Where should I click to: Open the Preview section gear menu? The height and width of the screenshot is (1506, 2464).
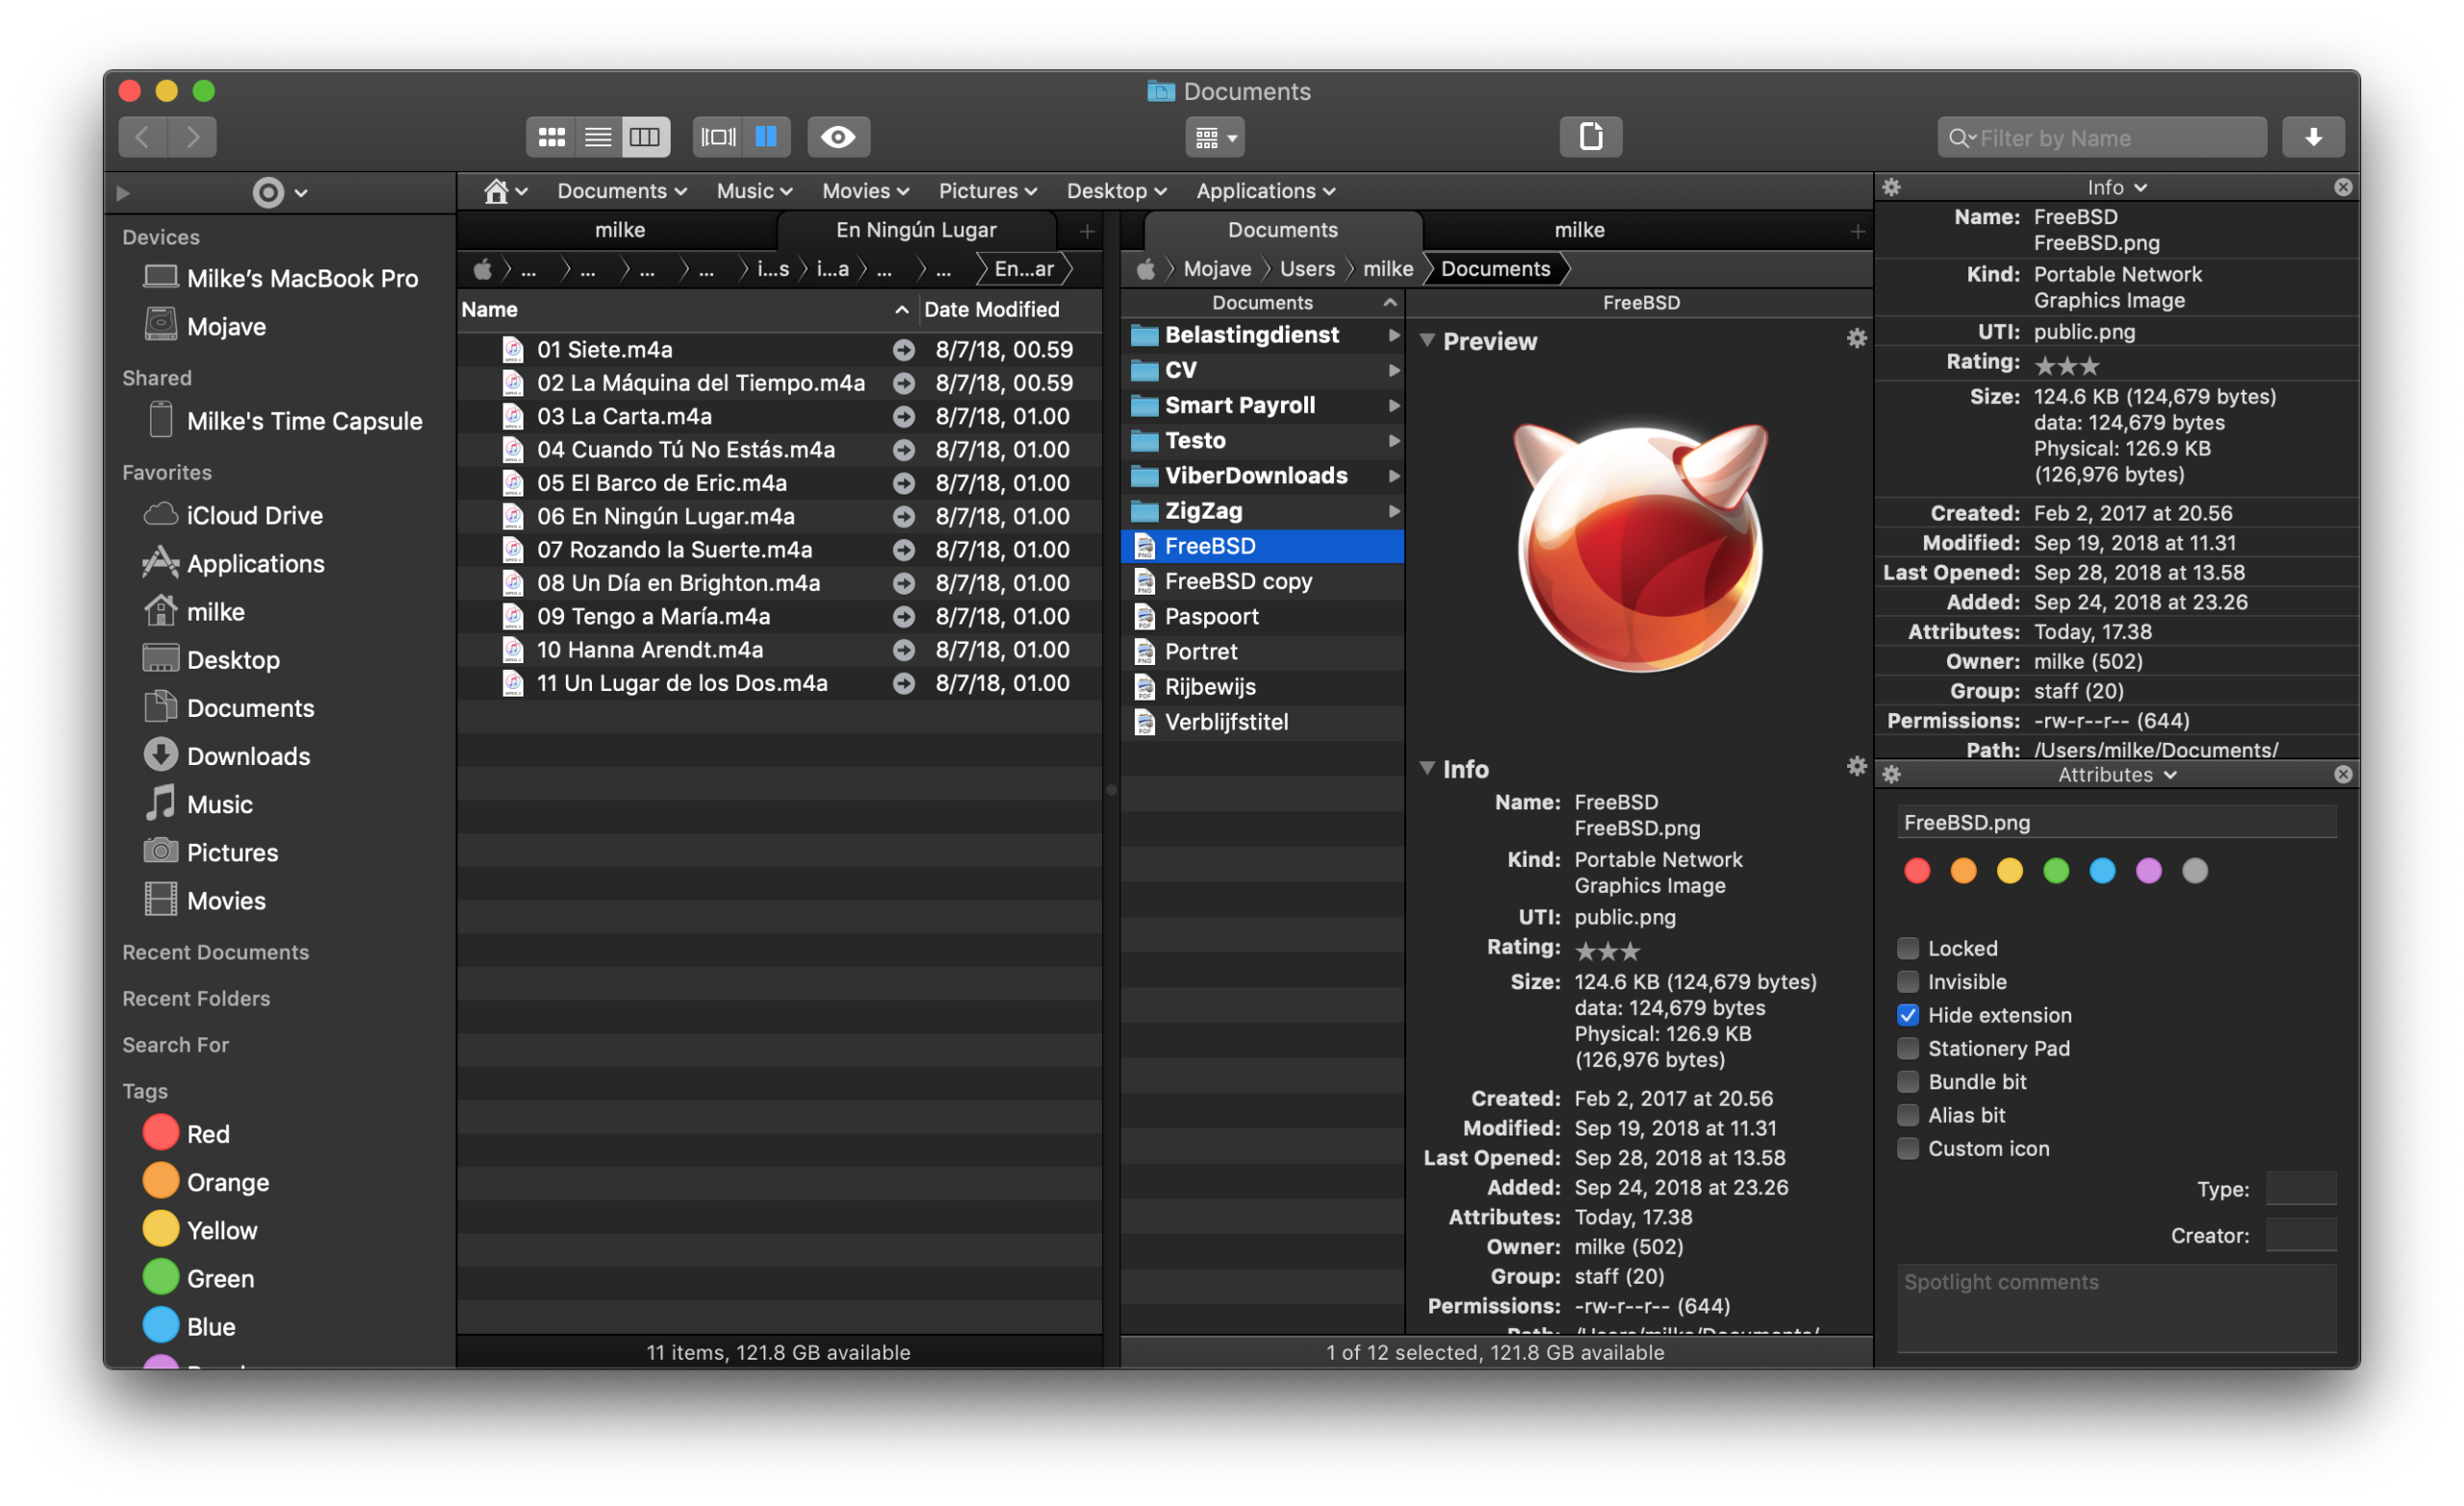[1856, 339]
